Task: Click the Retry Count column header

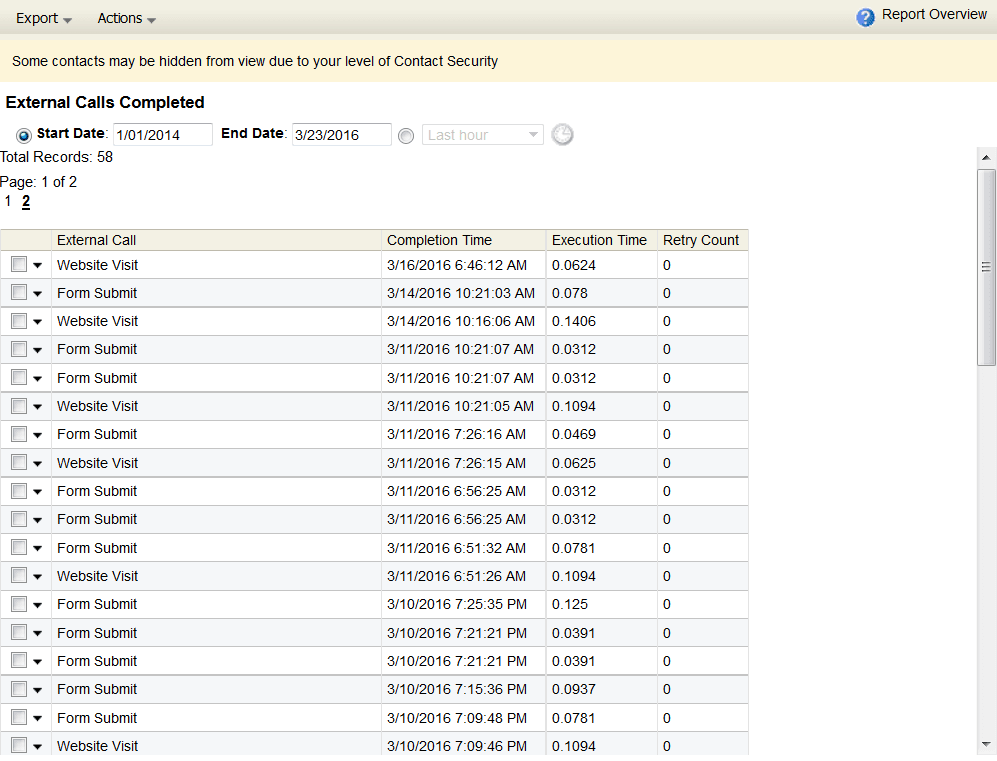Action: click(702, 240)
